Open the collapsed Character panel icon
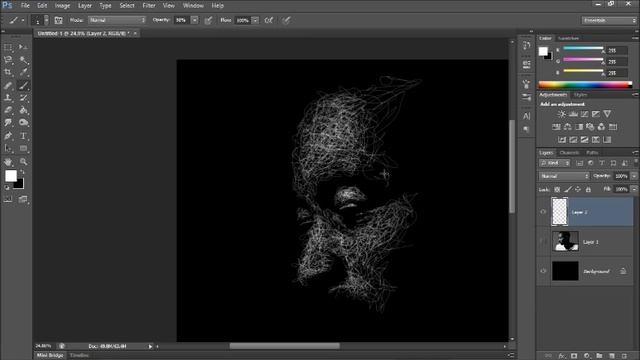This screenshot has width=640, height=360. click(x=527, y=116)
